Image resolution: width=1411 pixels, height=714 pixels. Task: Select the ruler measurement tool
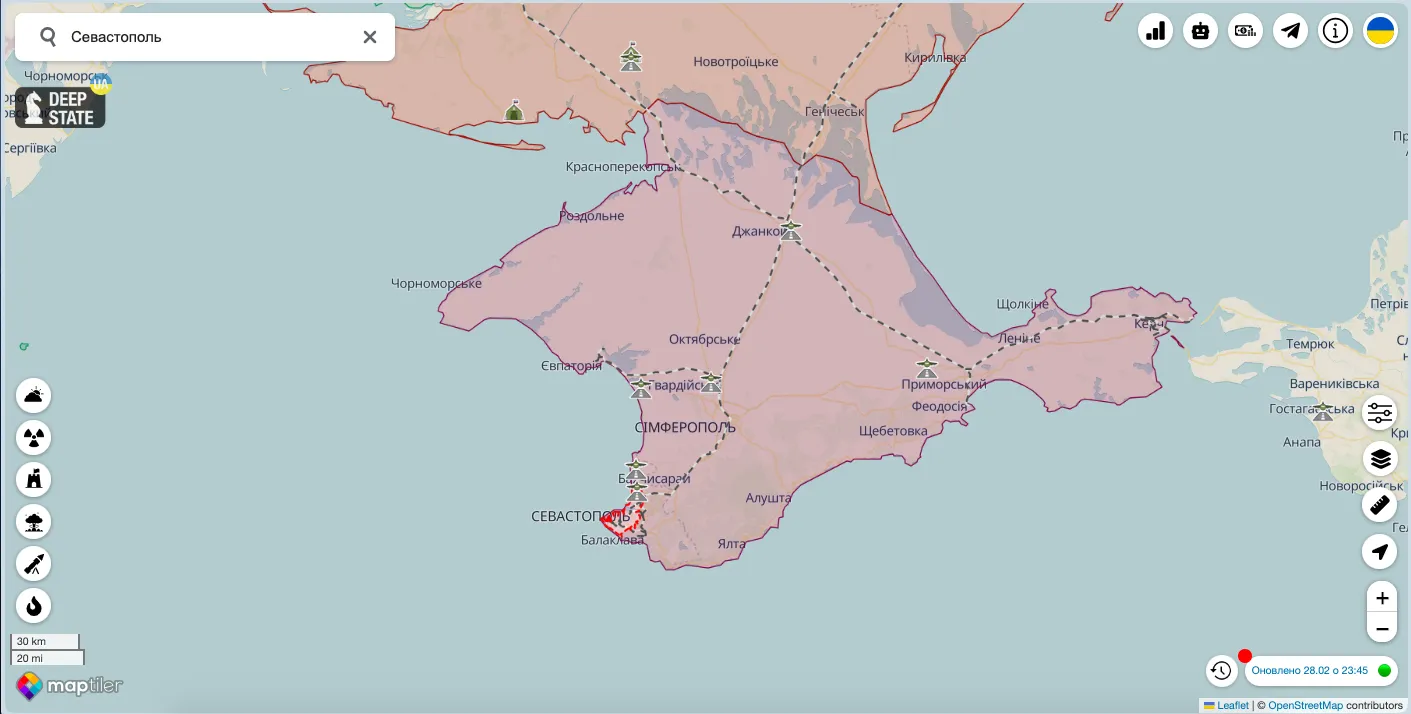(1380, 505)
